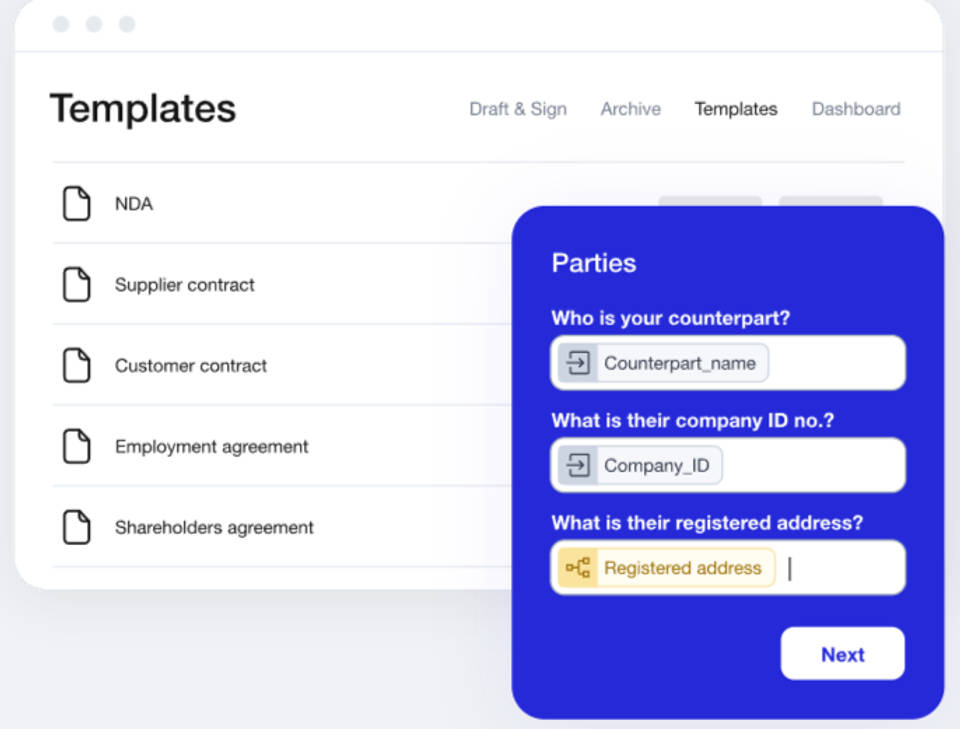Click the document icon next to NDA
Screen dimensions: 960x729
click(77, 203)
